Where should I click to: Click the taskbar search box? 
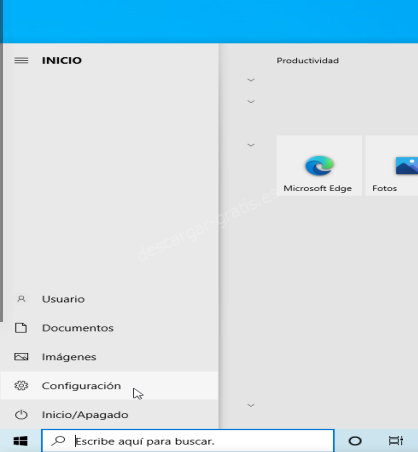[188, 441]
